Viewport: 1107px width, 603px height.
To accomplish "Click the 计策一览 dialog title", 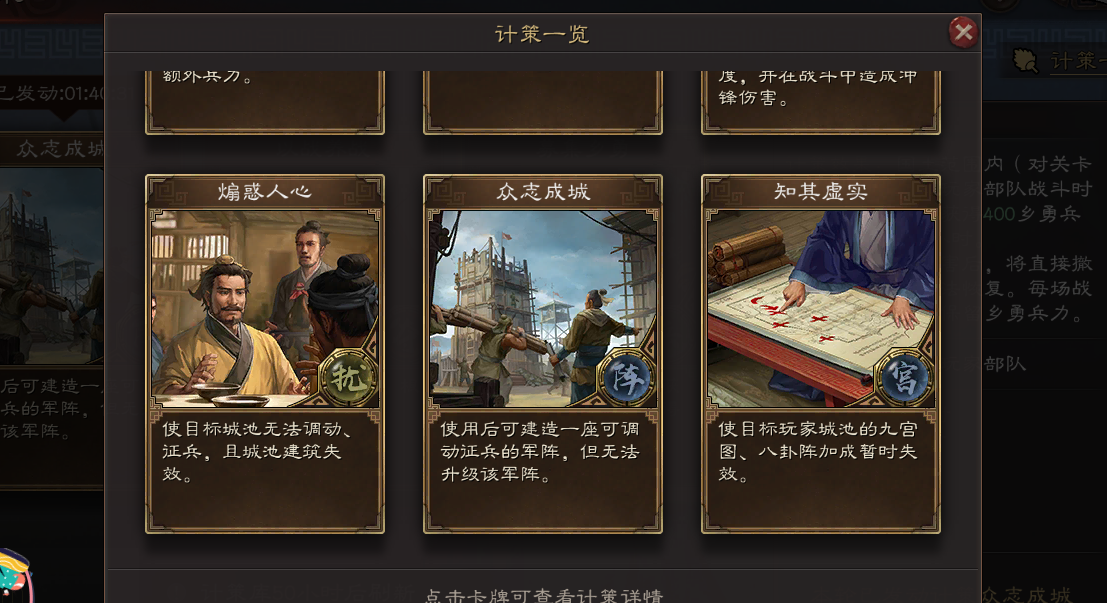I will click(x=542, y=34).
